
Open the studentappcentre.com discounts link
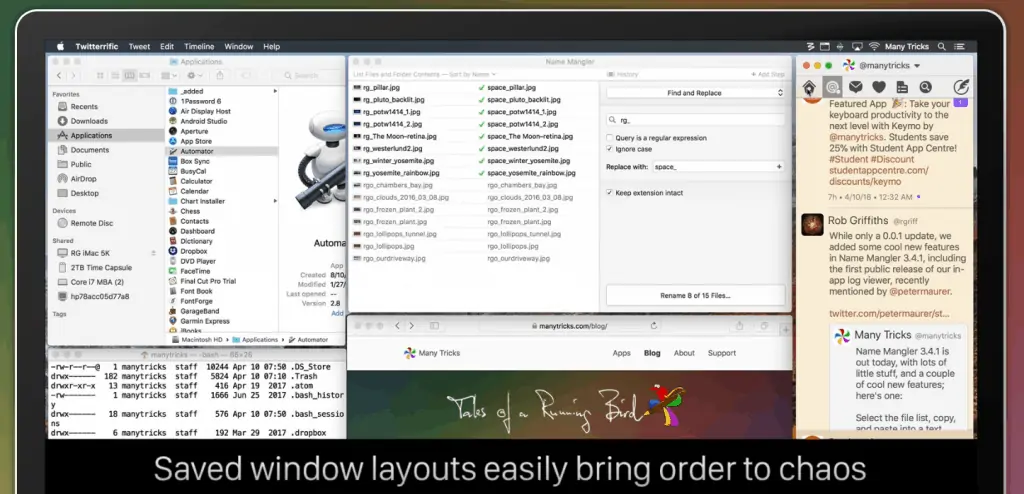879,176
